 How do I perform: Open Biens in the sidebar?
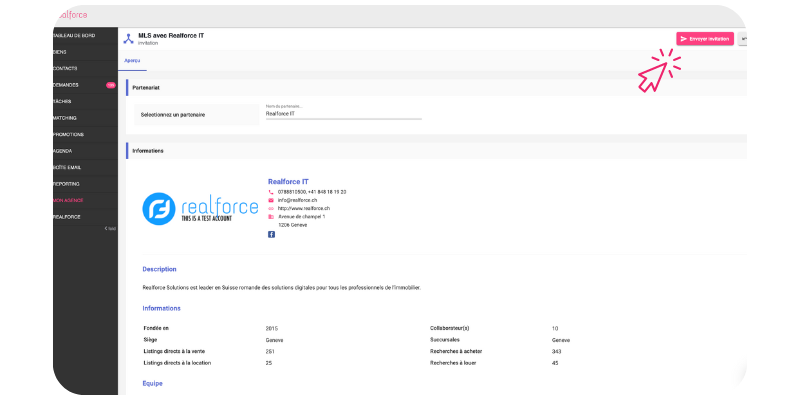pyautogui.click(x=60, y=52)
